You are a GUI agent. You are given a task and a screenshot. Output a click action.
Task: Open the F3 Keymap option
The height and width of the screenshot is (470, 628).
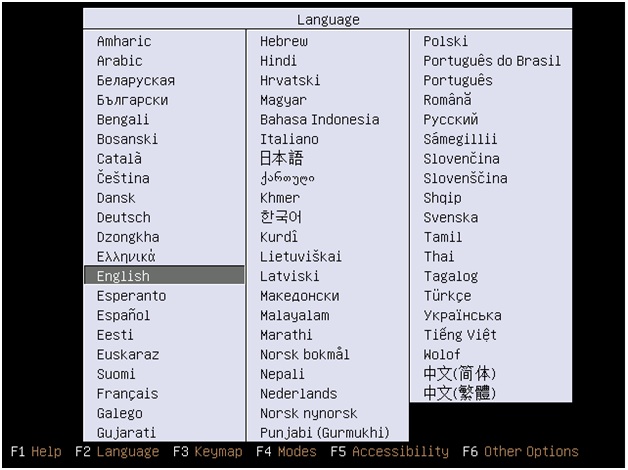[207, 452]
